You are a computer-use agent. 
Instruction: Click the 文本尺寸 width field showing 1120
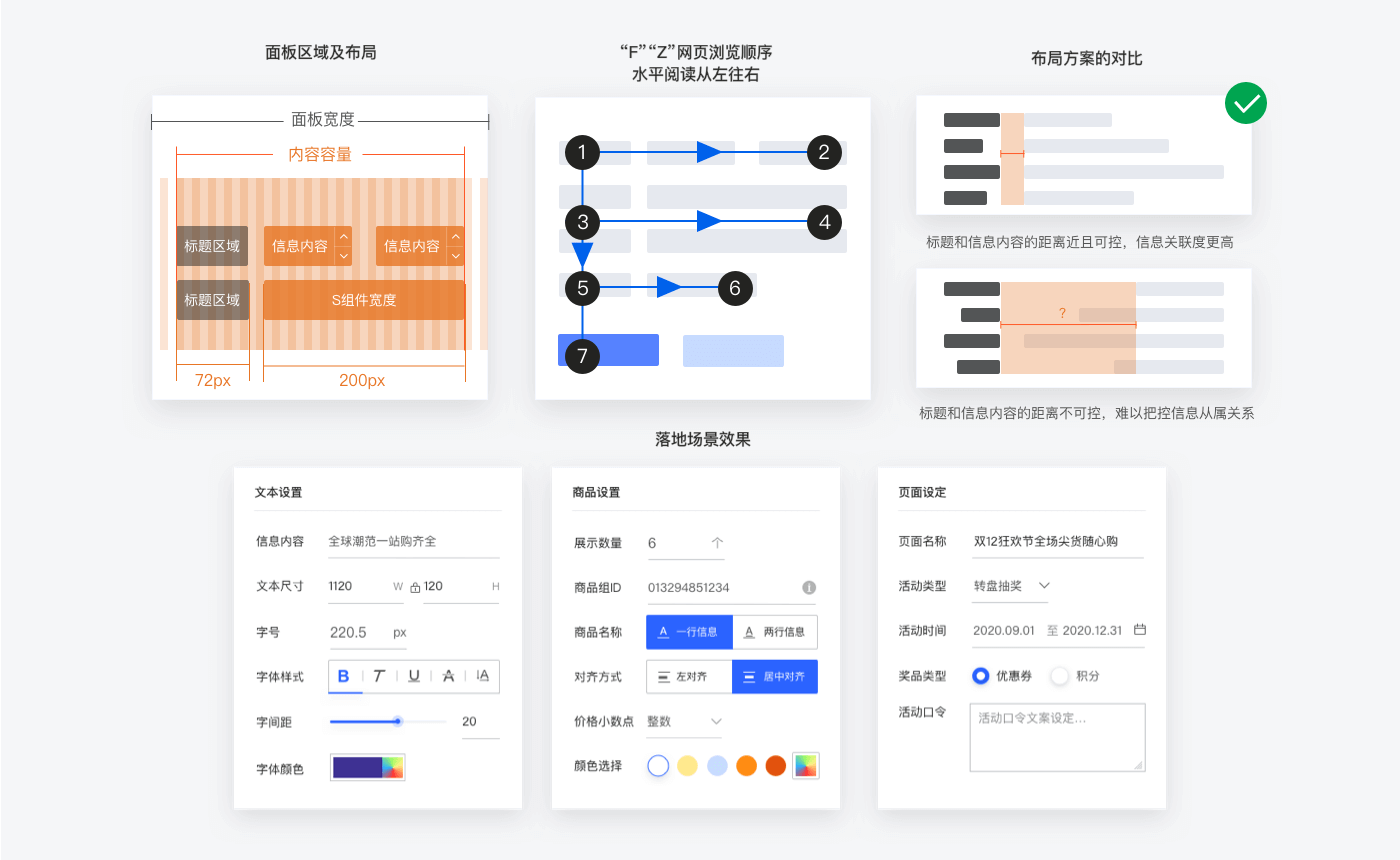point(366,586)
